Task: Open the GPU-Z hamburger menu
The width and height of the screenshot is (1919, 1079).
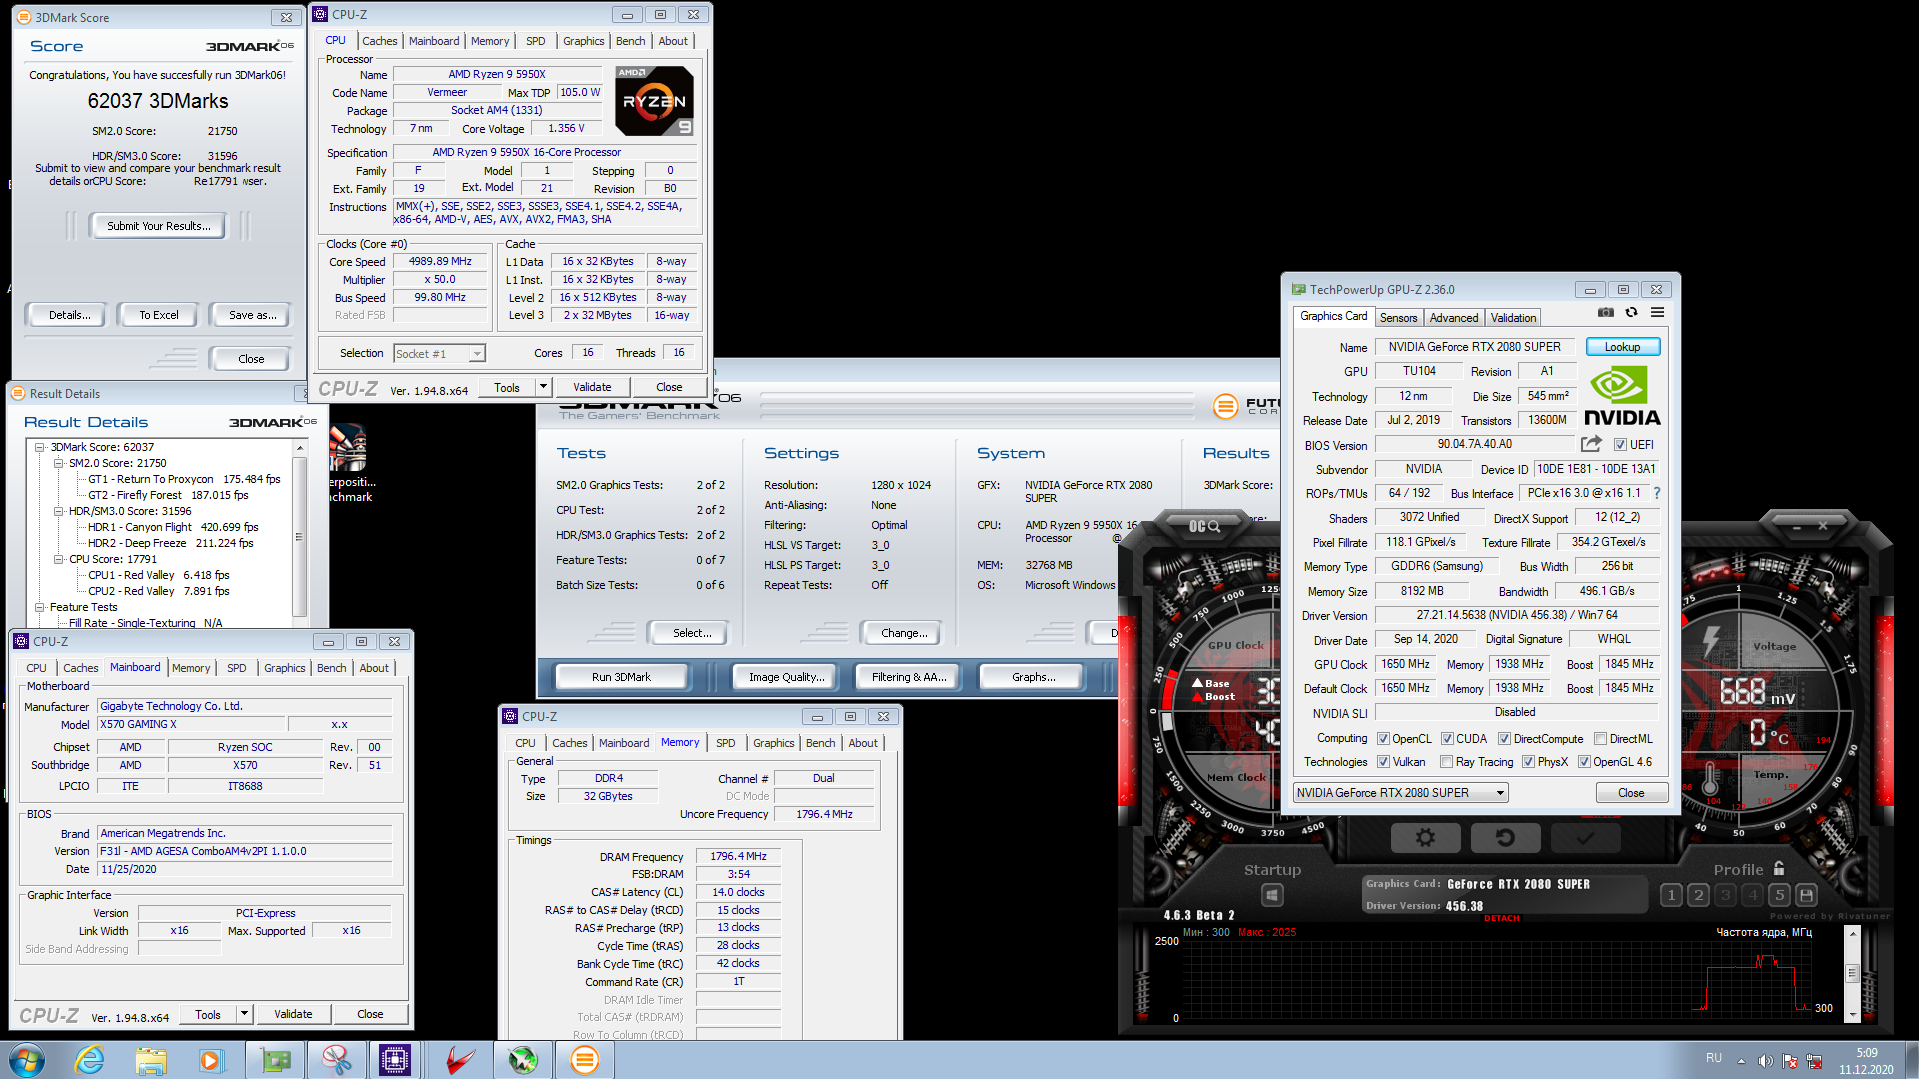Action: coord(1657,313)
